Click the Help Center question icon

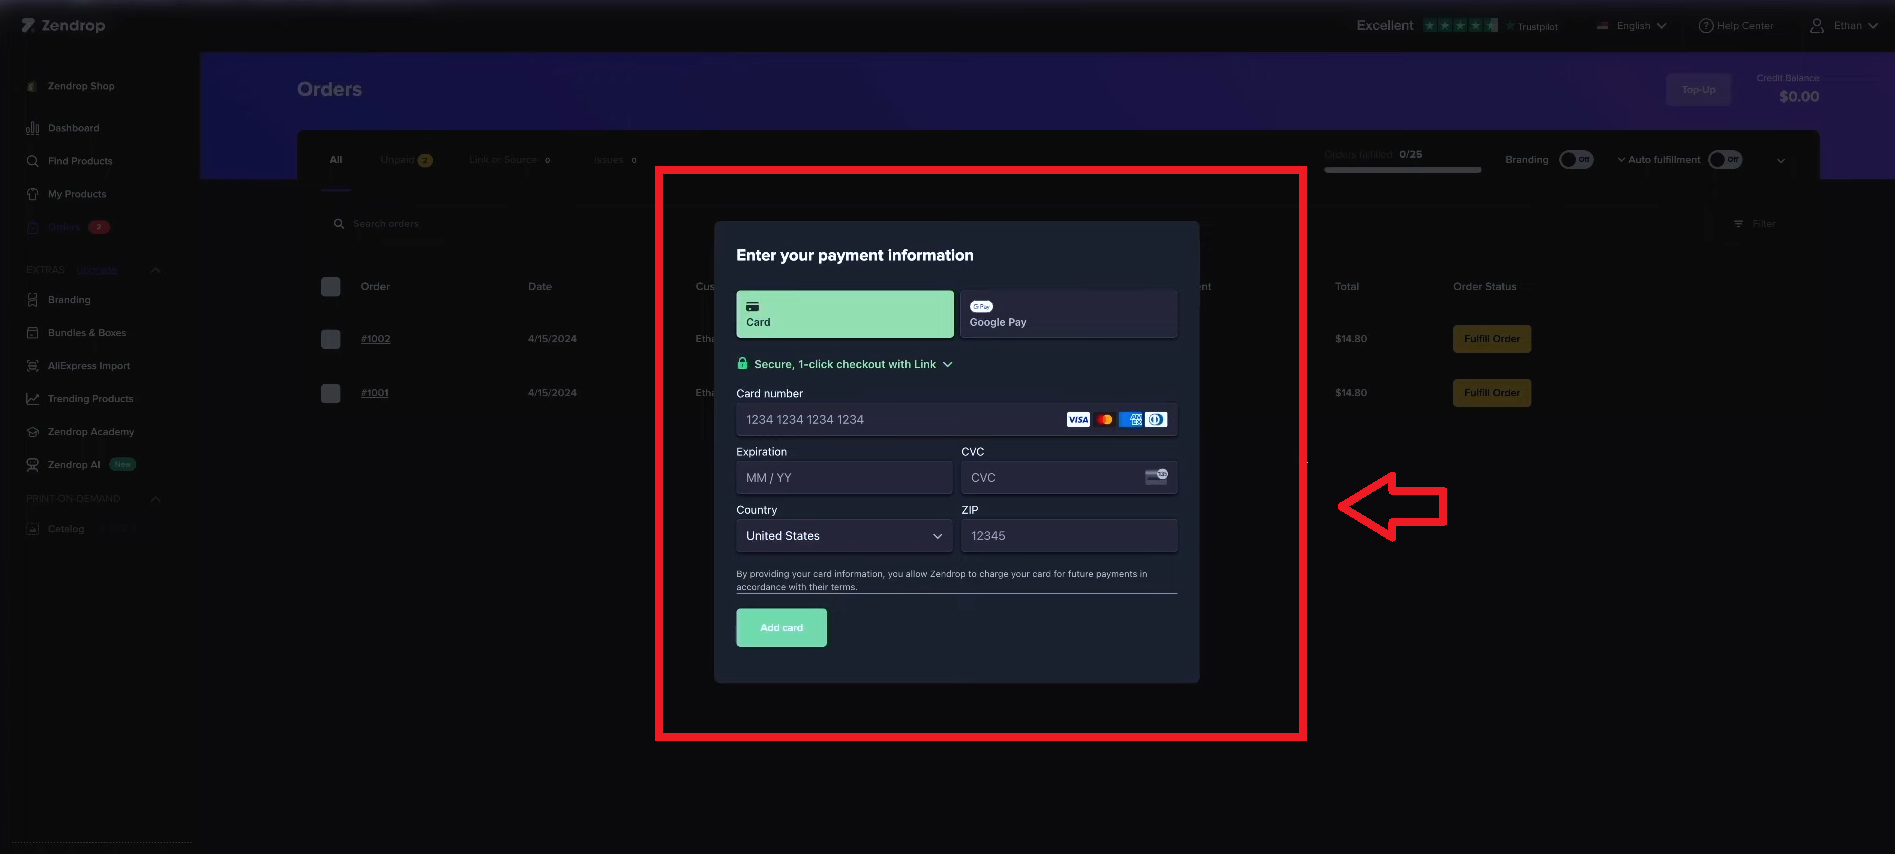coord(1705,26)
